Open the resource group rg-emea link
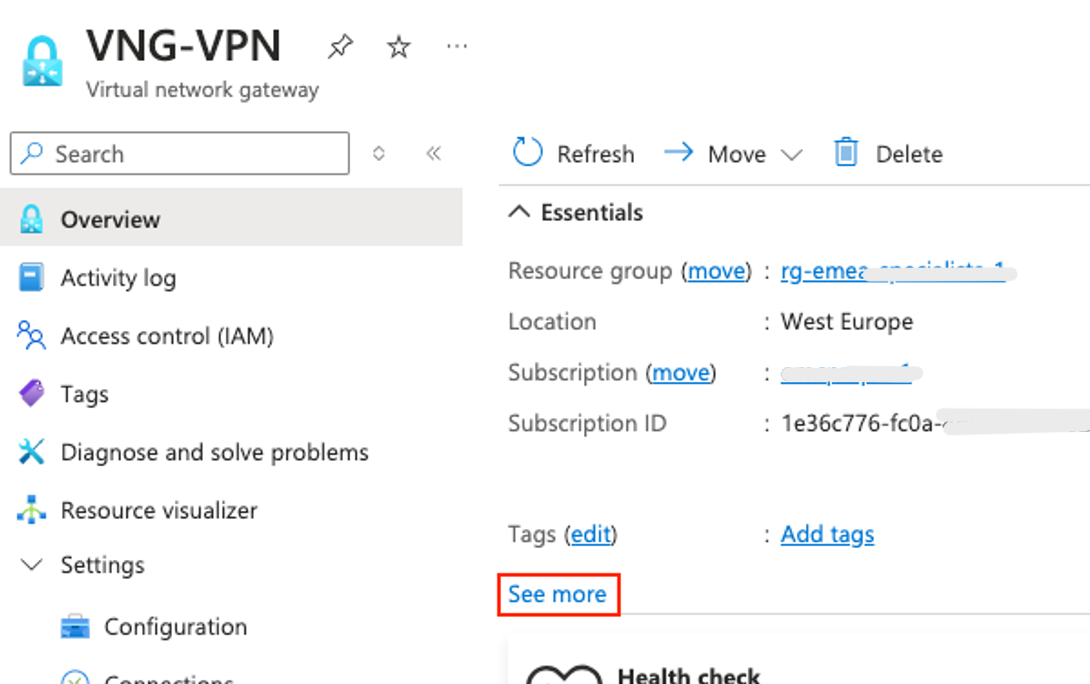 pos(838,271)
